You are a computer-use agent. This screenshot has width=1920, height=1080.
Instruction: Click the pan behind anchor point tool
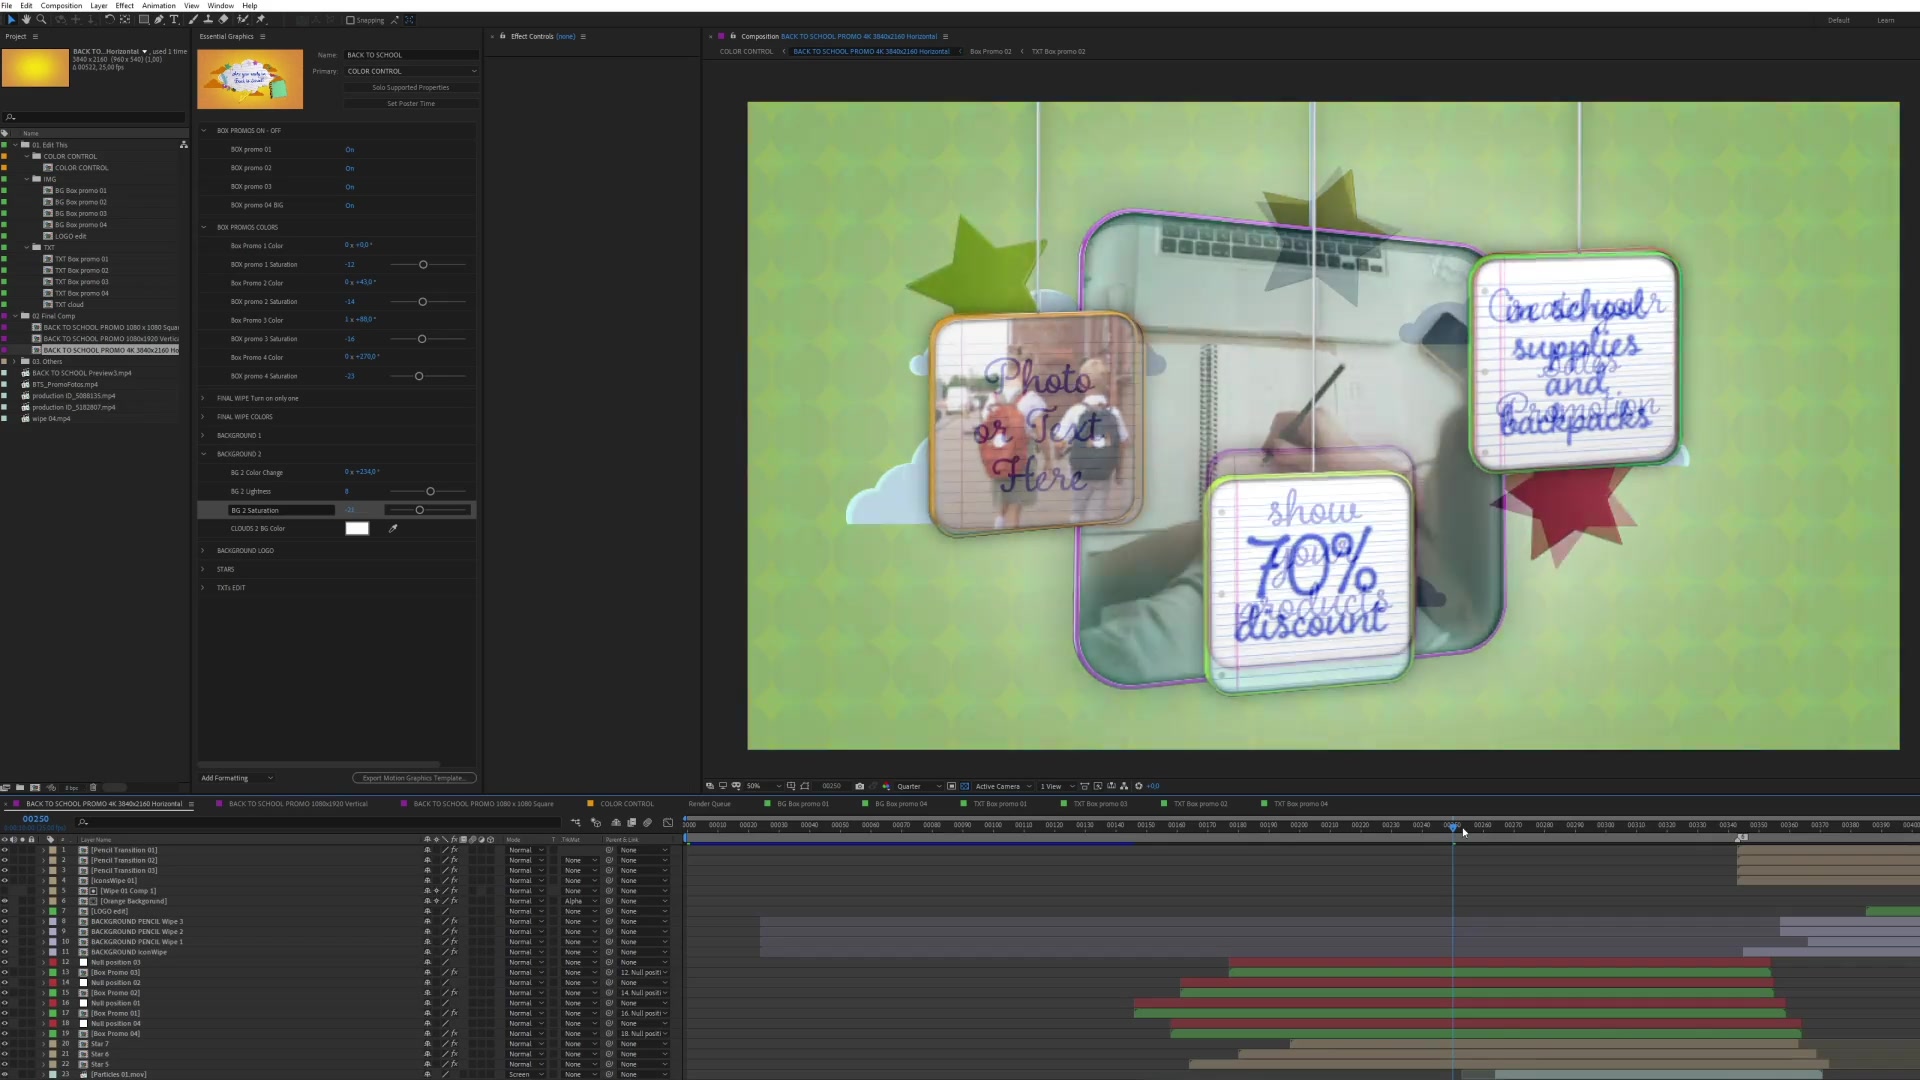125,19
